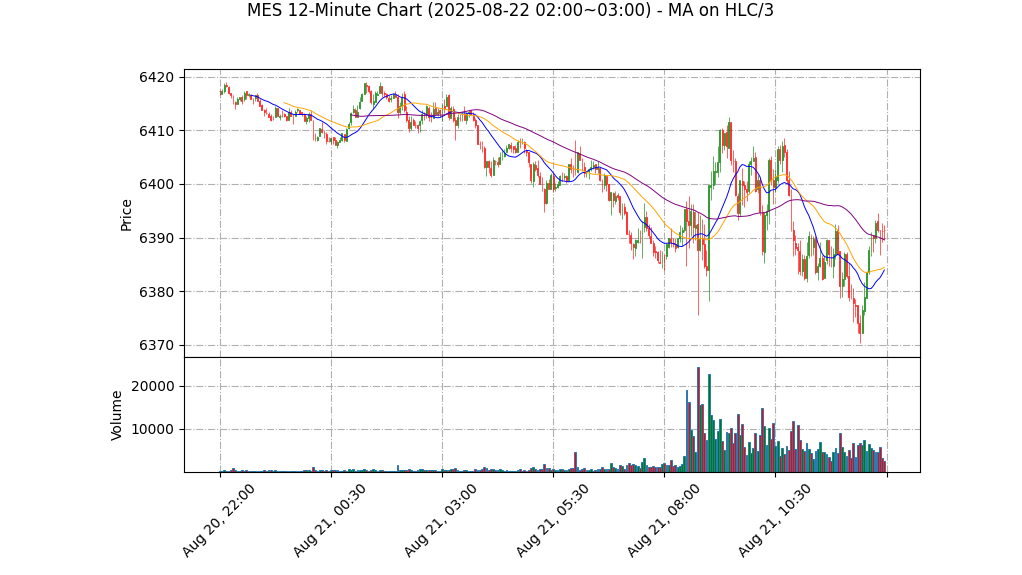Click the Aug 21, 03:00 time label

441,520
